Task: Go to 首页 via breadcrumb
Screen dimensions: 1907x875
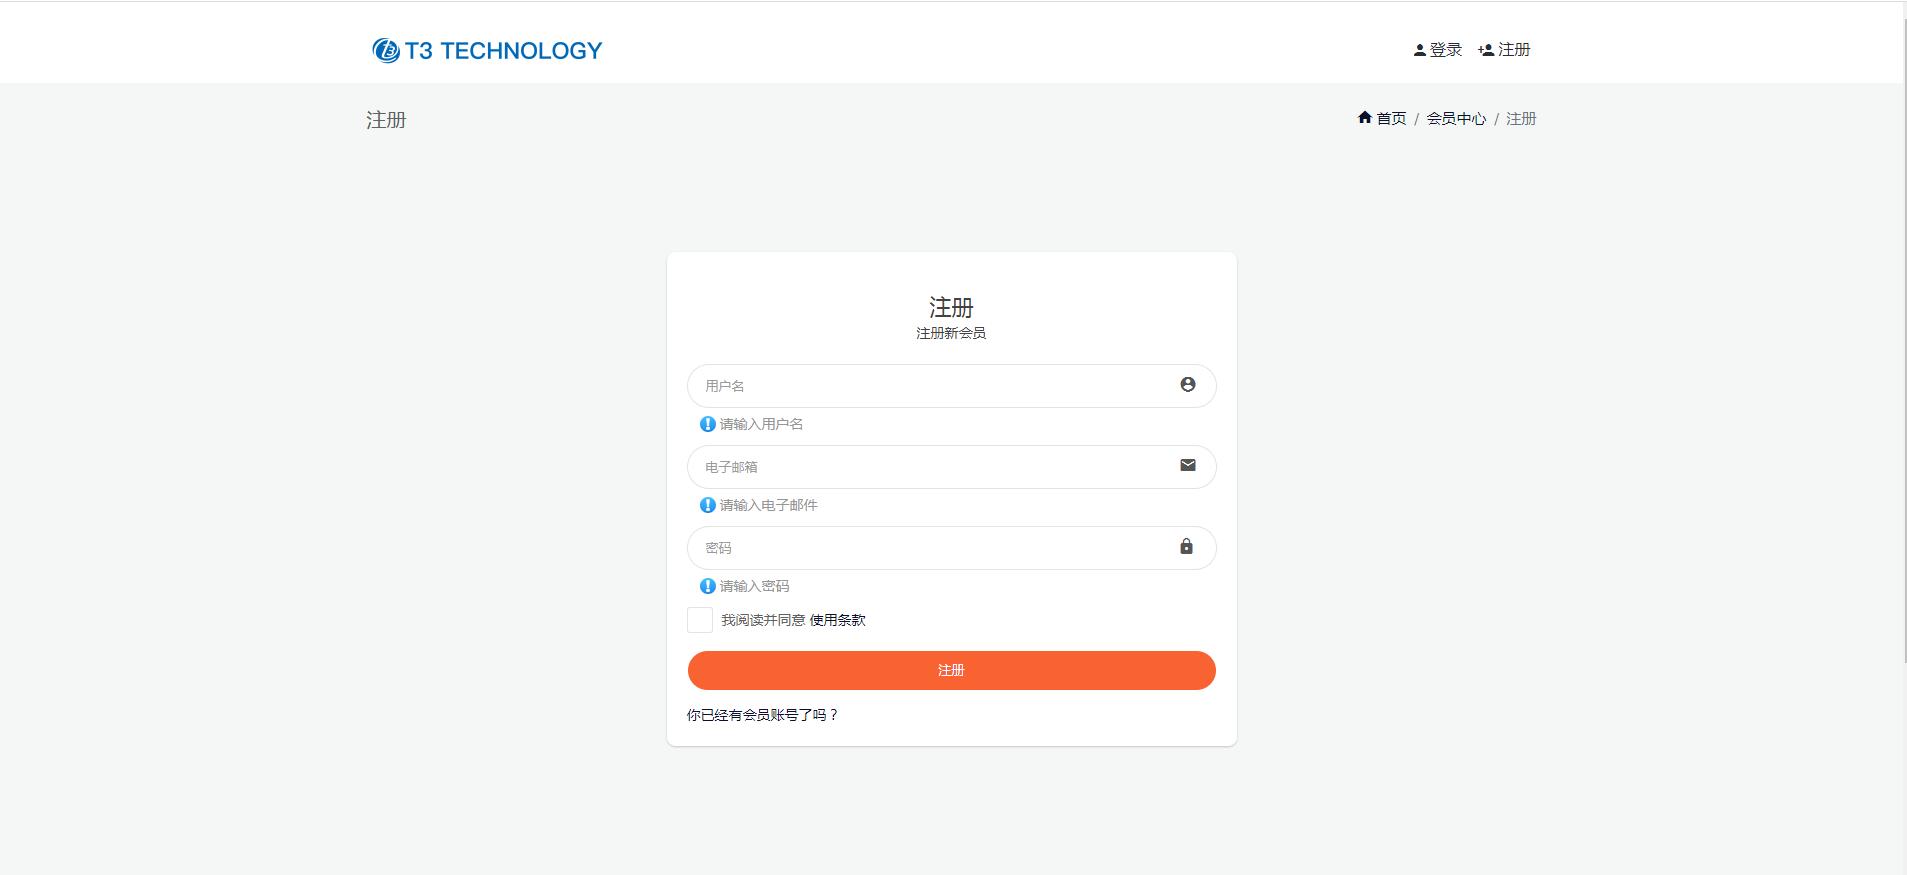Action: click(1391, 119)
